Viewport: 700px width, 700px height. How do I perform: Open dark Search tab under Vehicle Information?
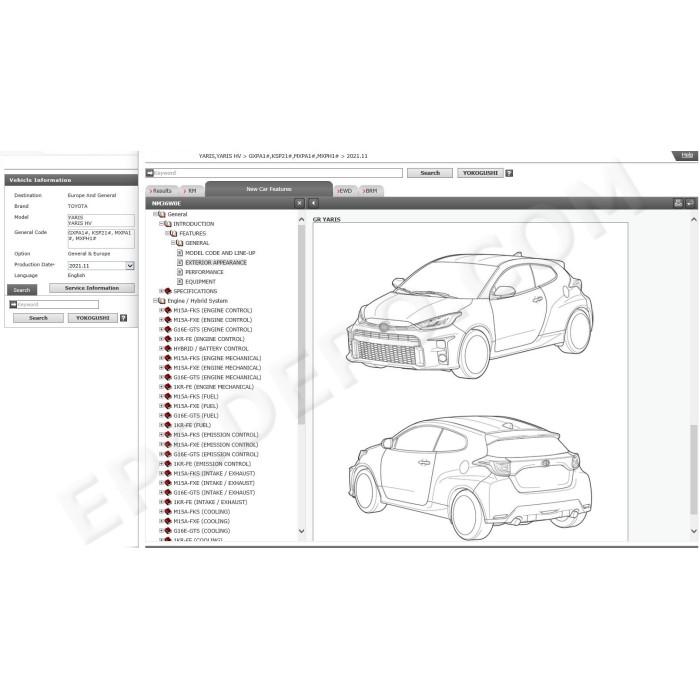coord(22,290)
